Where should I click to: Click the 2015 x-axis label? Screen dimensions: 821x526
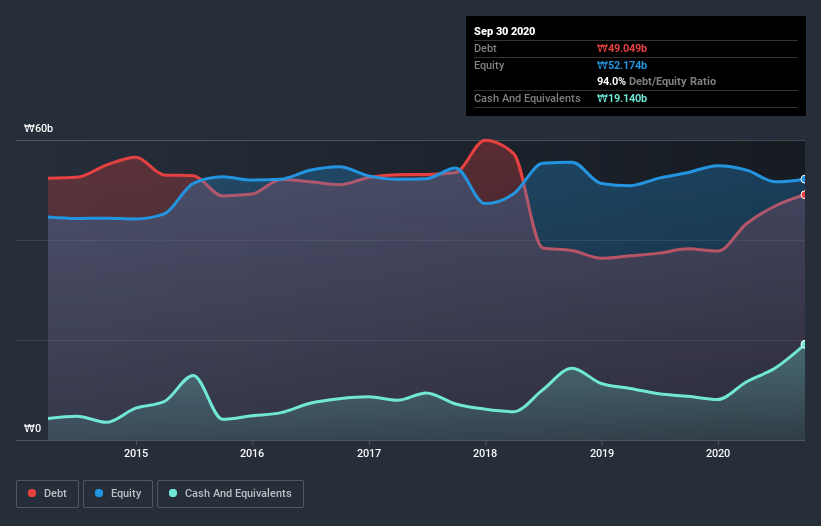pos(136,453)
